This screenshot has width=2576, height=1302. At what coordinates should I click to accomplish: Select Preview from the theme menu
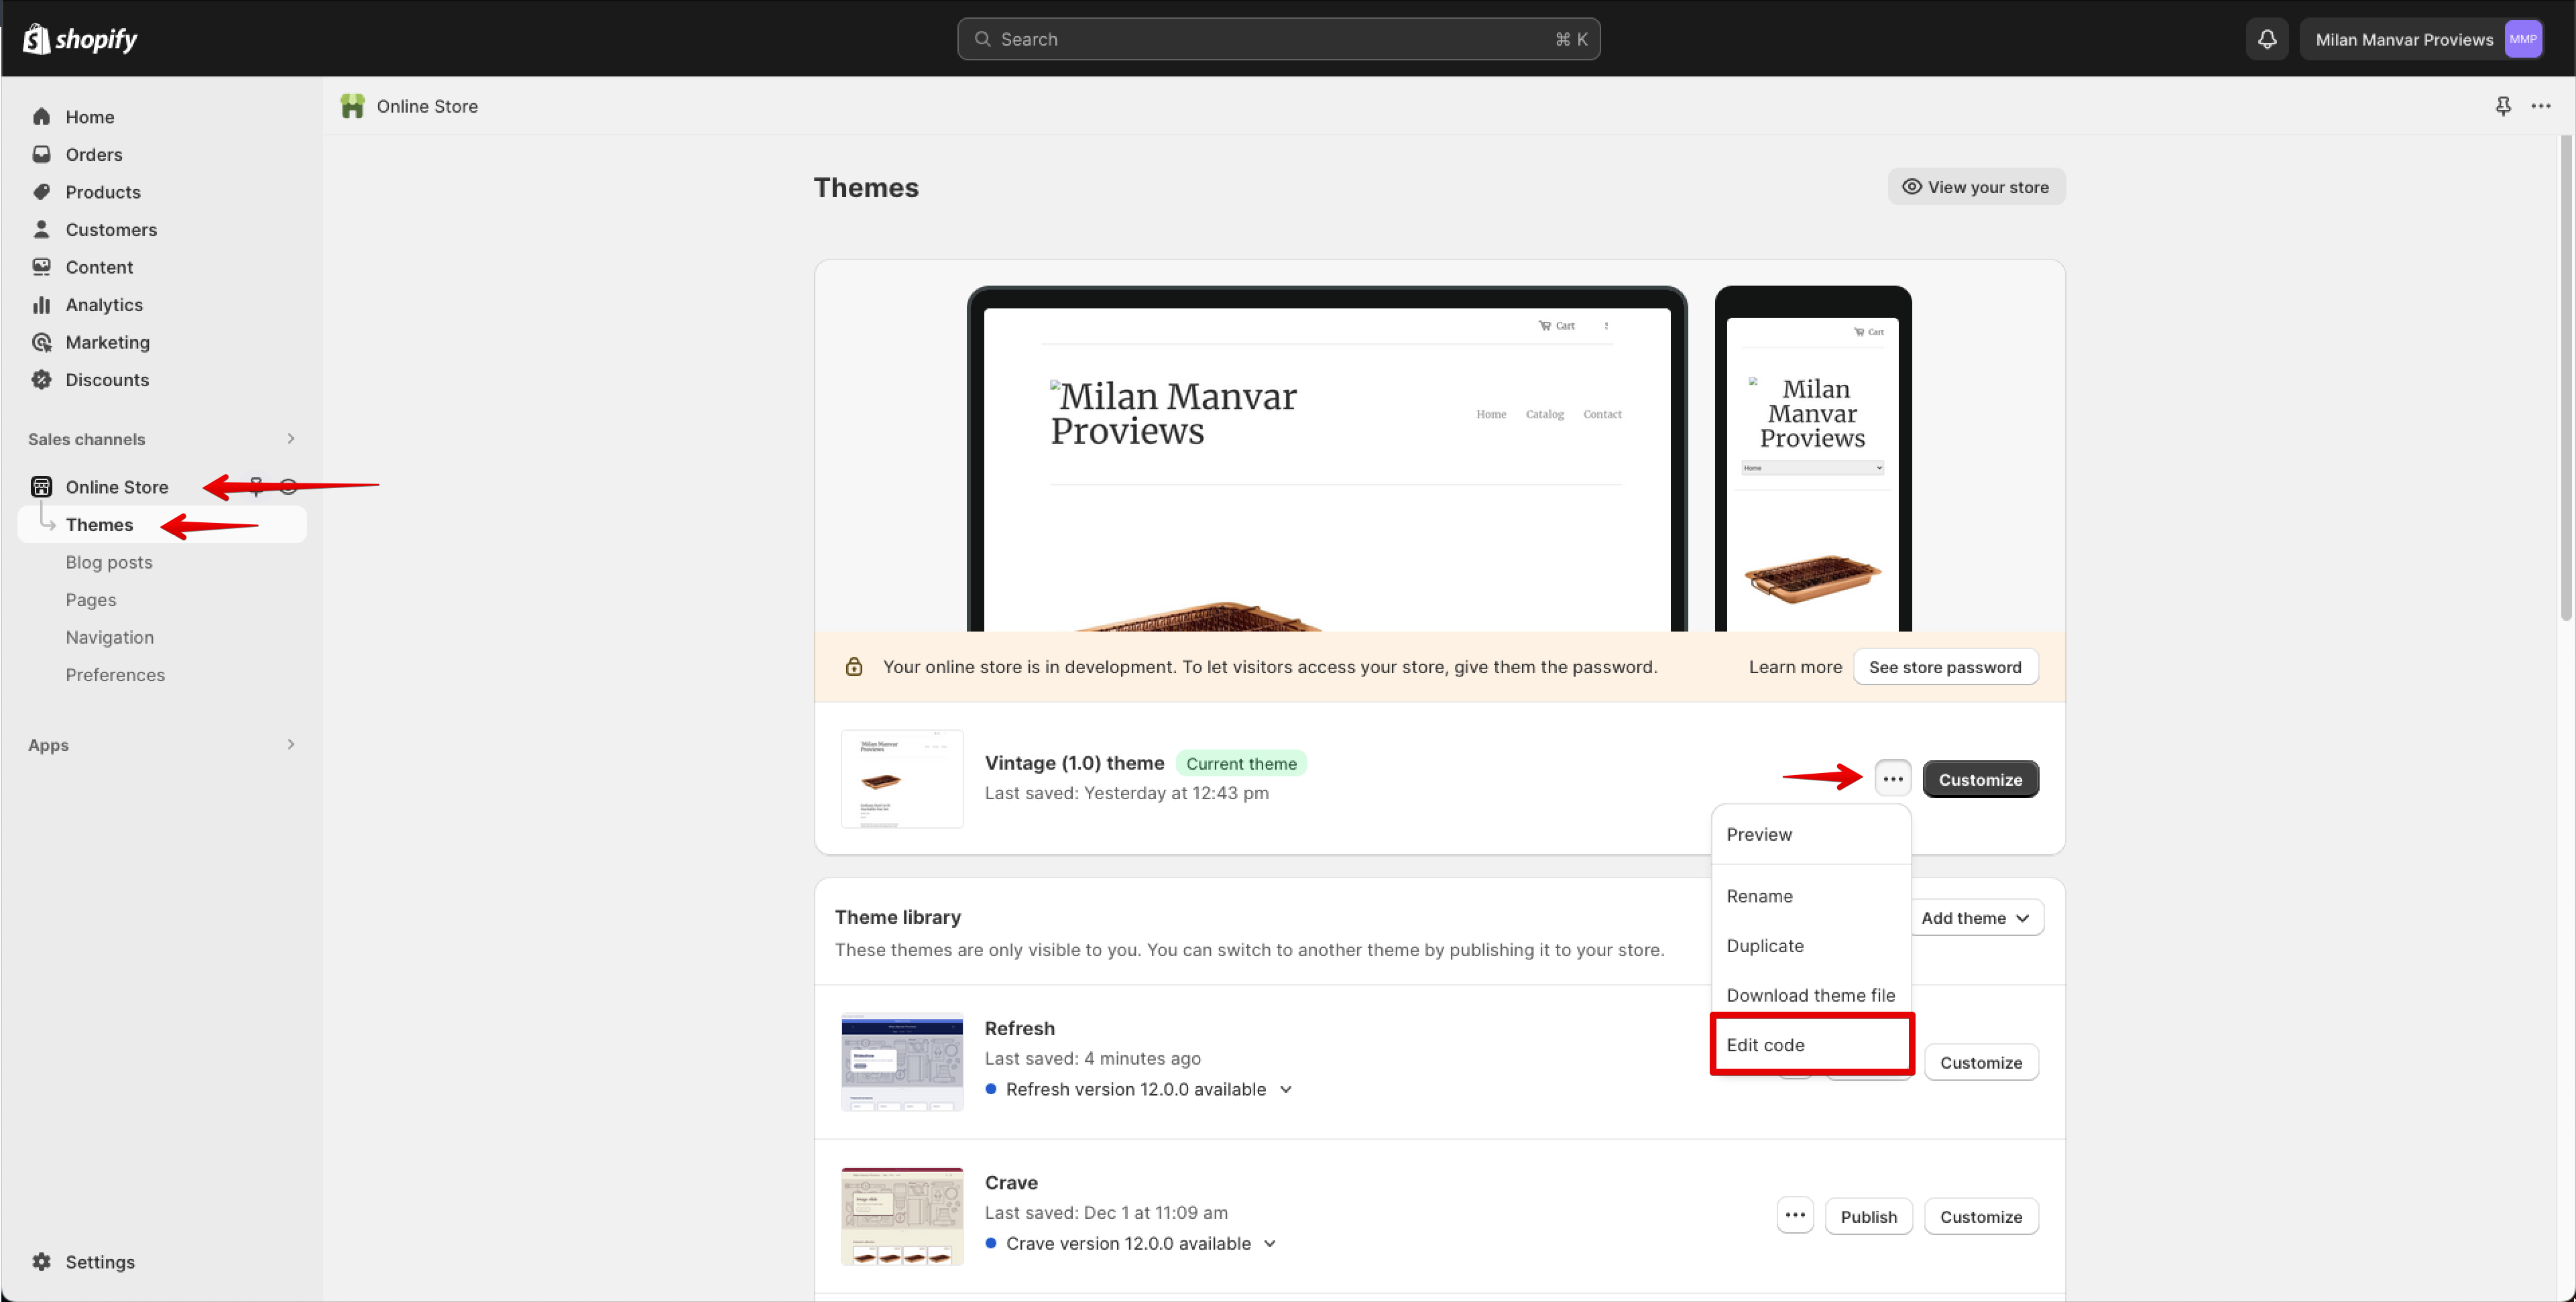point(1811,834)
